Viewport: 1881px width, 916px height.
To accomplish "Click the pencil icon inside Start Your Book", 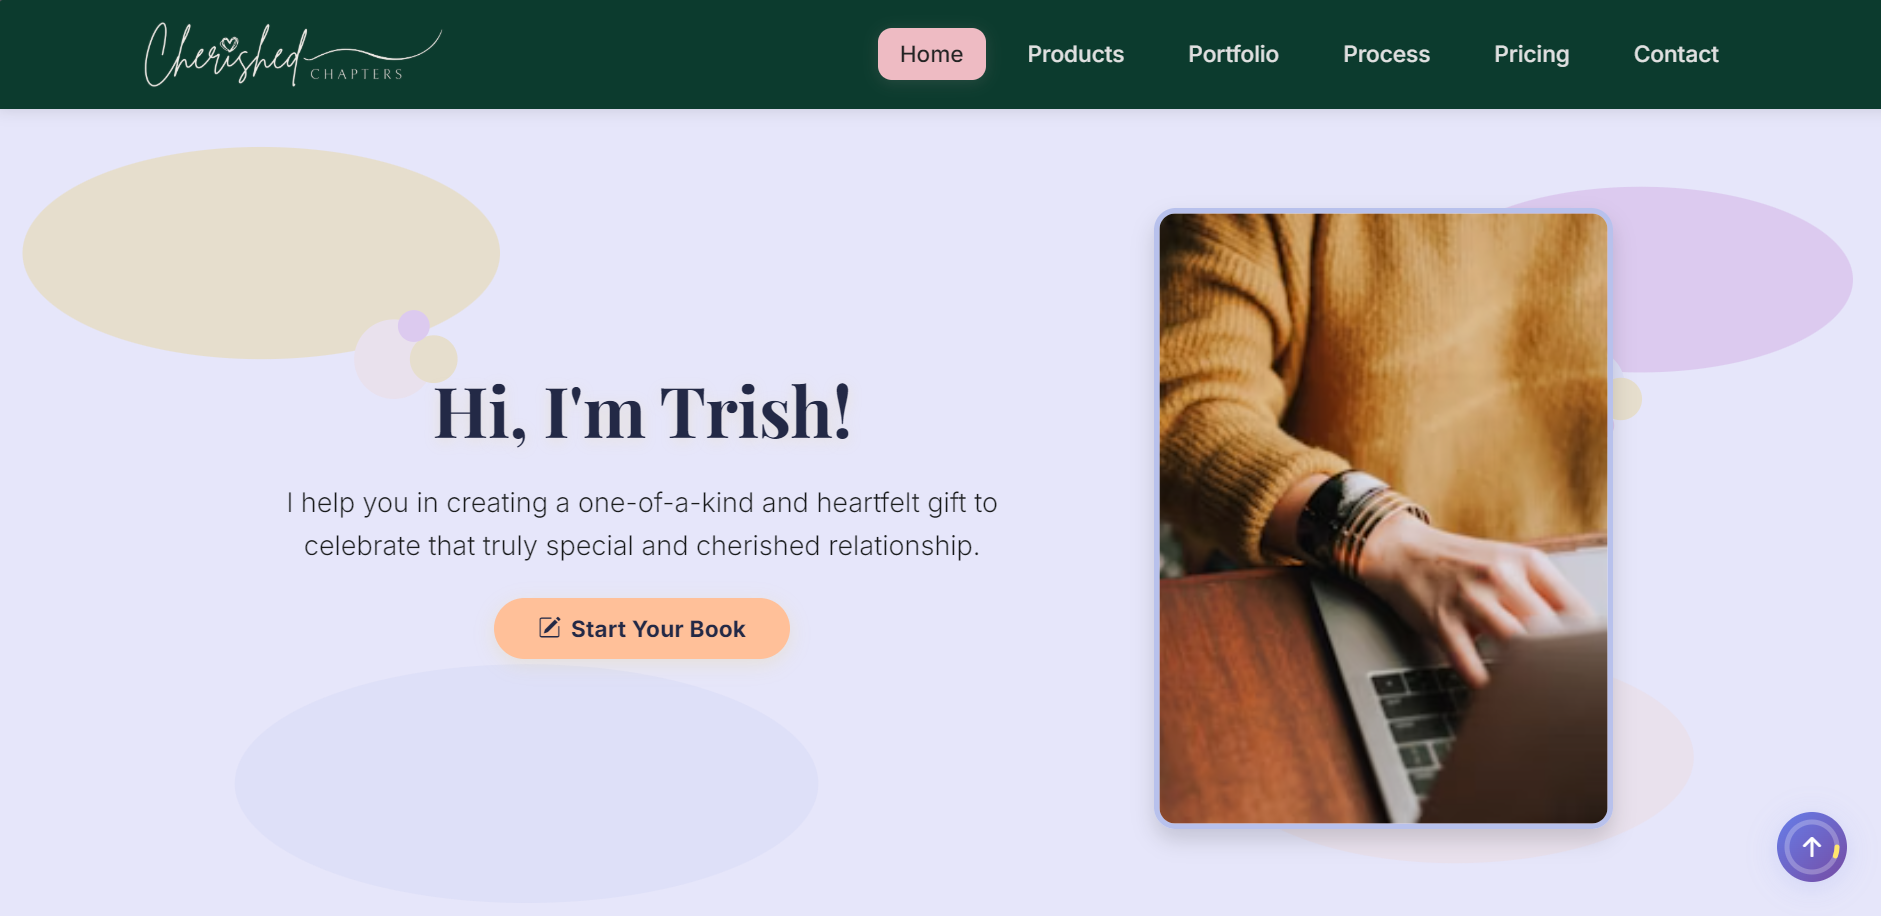I will point(548,628).
